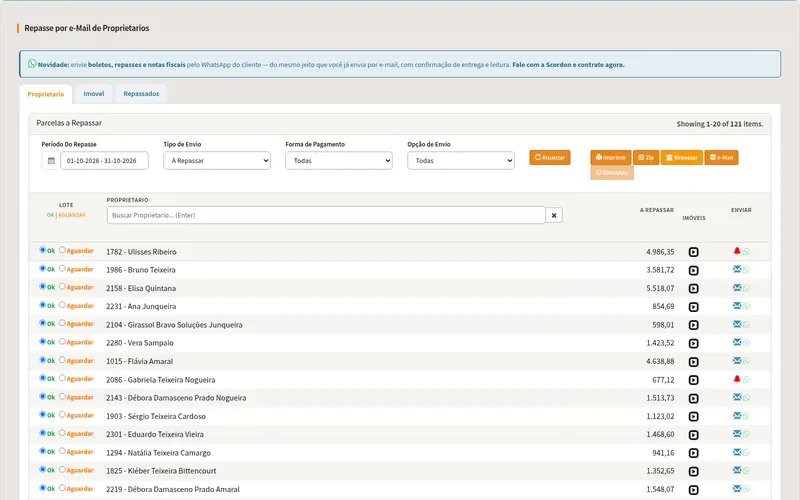
Task: Open imóveis icon for Eduardo Teixeira Vieira
Action: pos(693,435)
